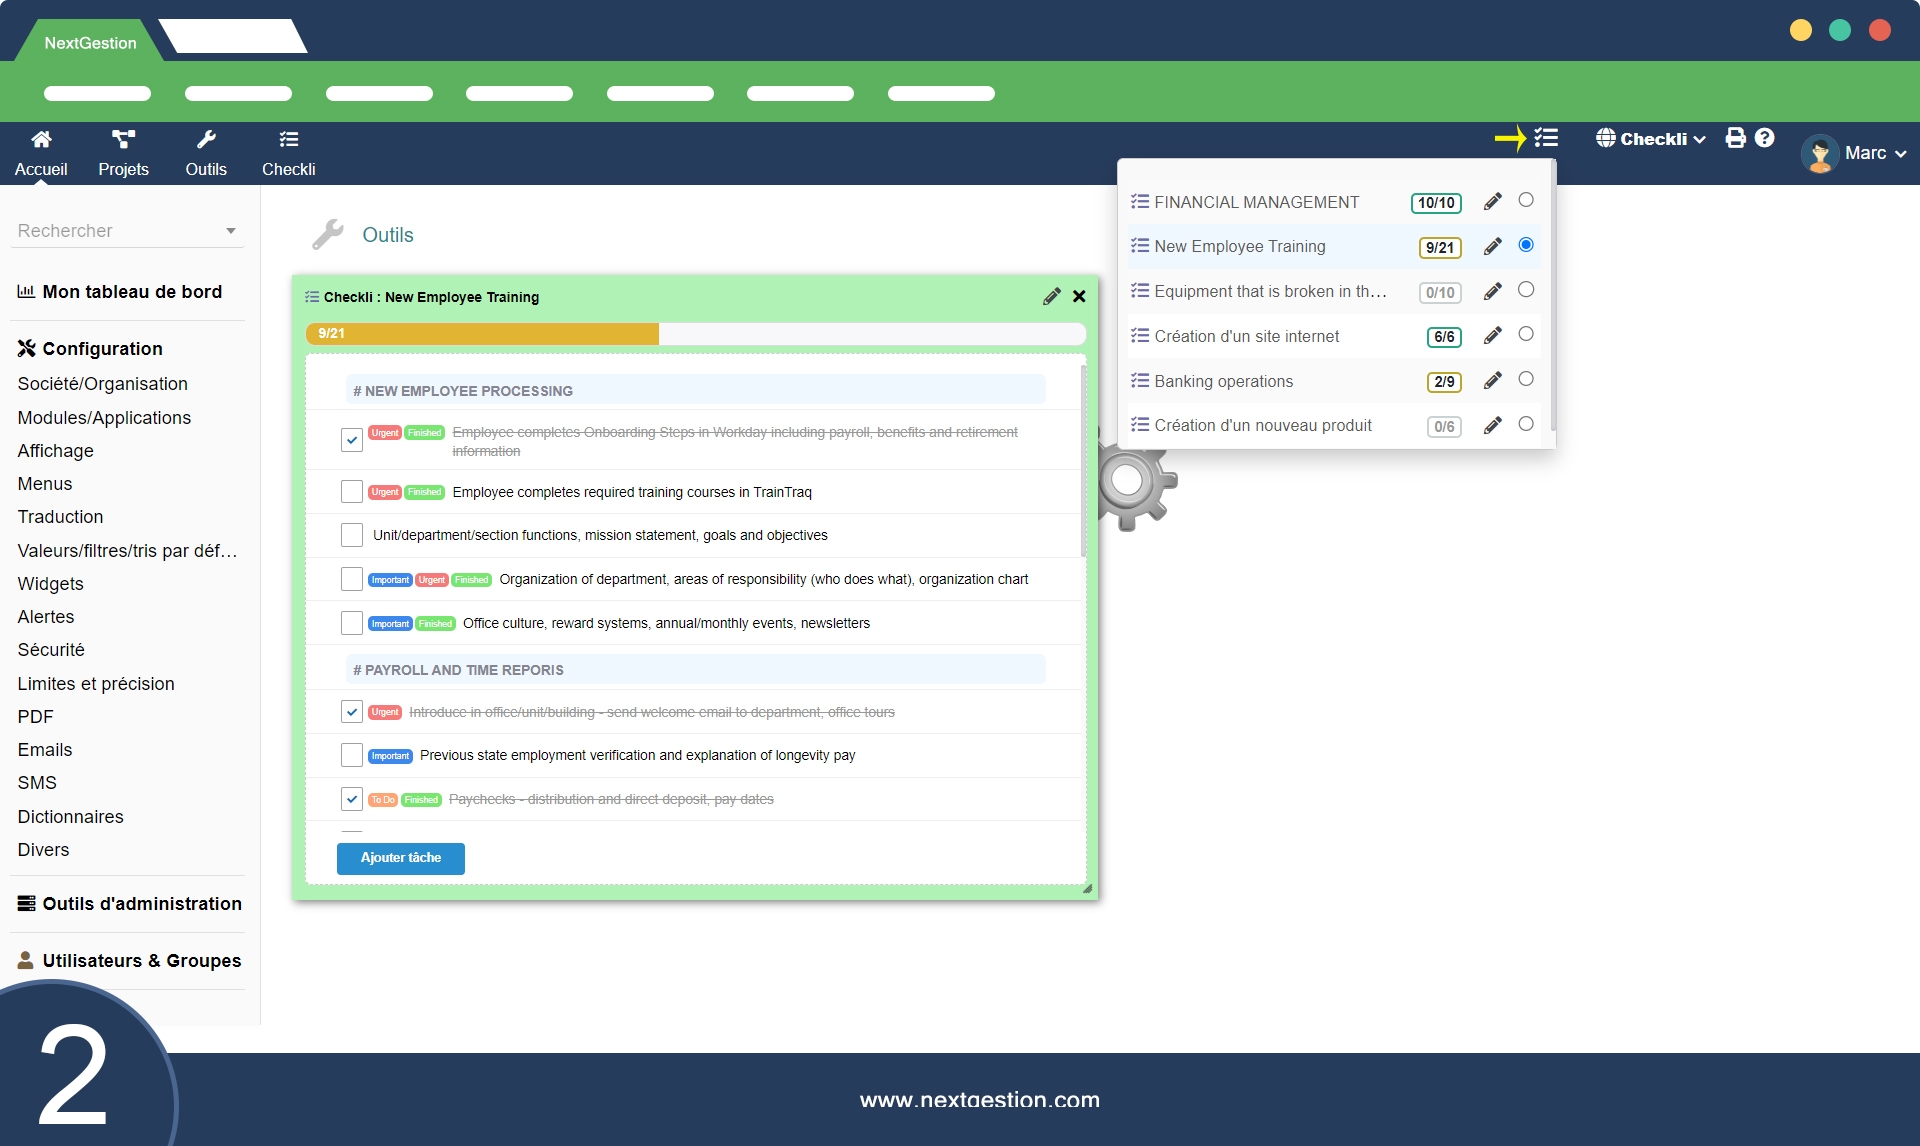
Task: Close the Checkli New Employee Training panel
Action: 1079,297
